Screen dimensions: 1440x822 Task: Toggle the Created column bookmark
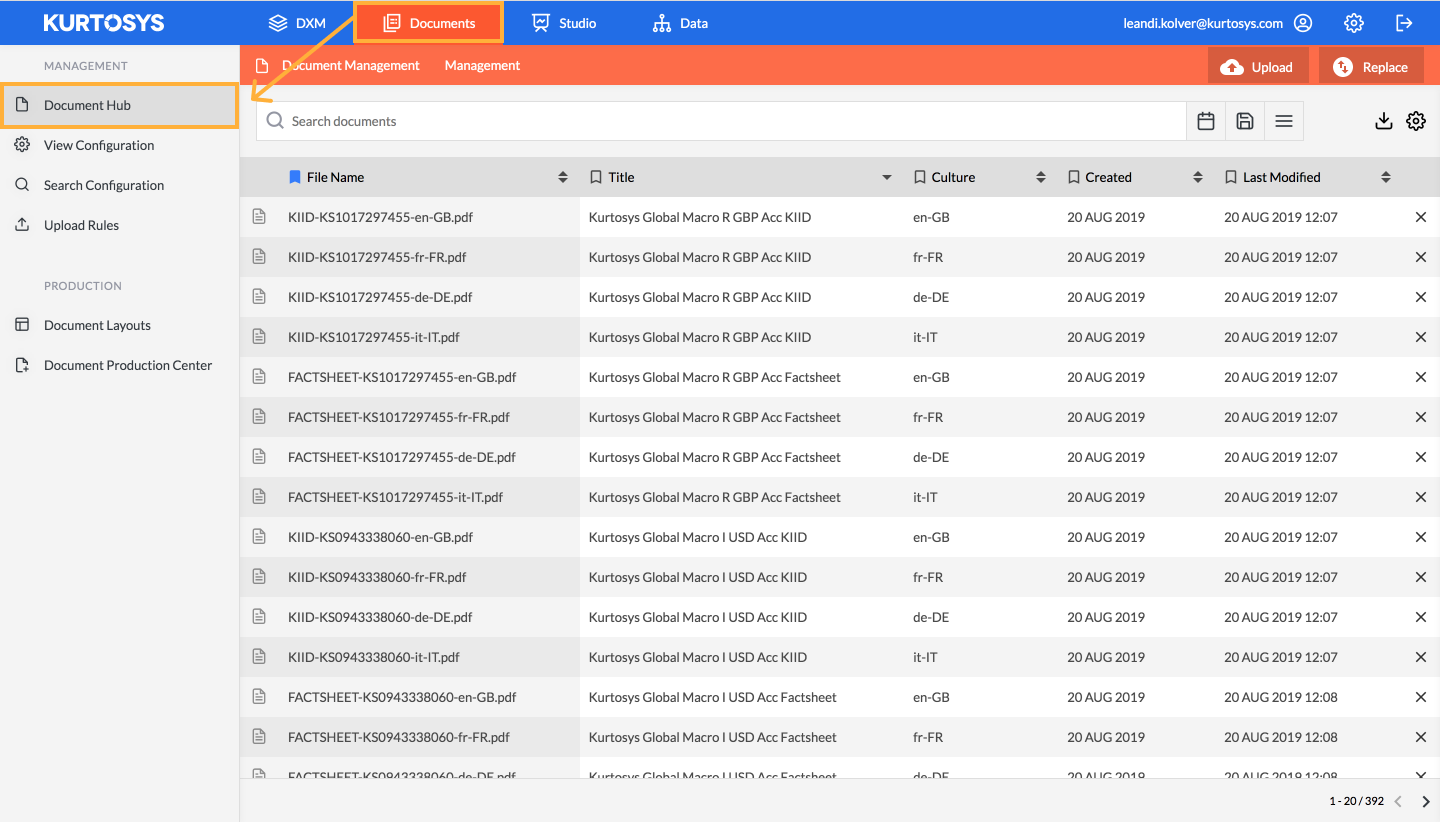click(x=1074, y=177)
